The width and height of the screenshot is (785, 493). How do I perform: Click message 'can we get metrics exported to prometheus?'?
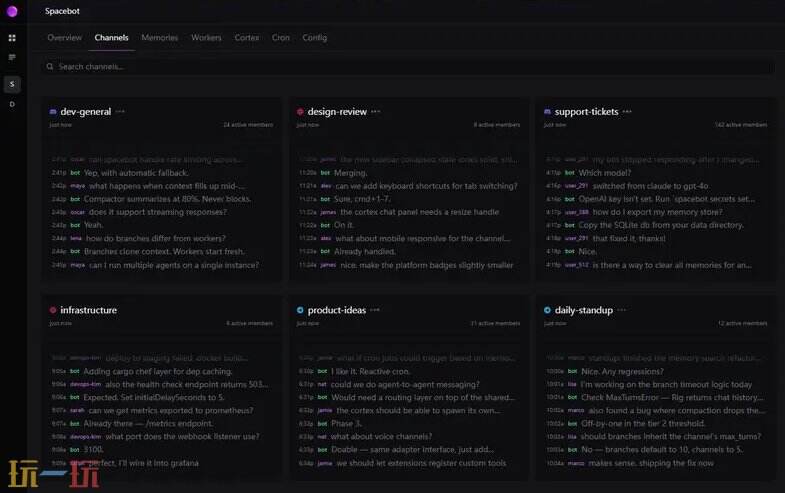pyautogui.click(x=171, y=410)
